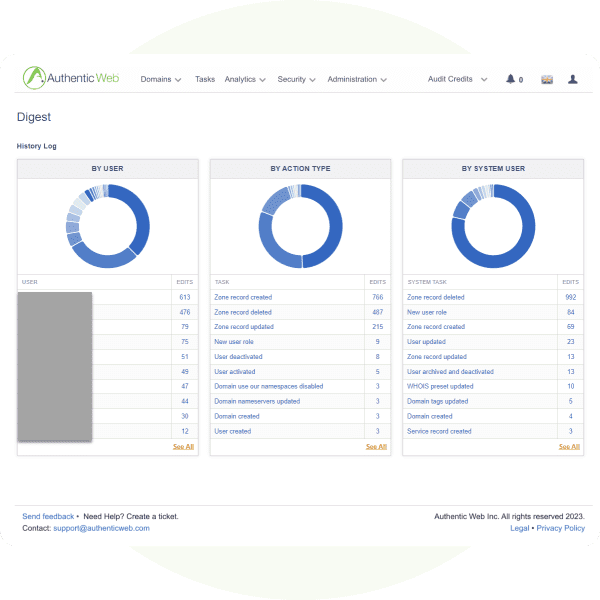Select the WHOIS preset updated row

440,386
